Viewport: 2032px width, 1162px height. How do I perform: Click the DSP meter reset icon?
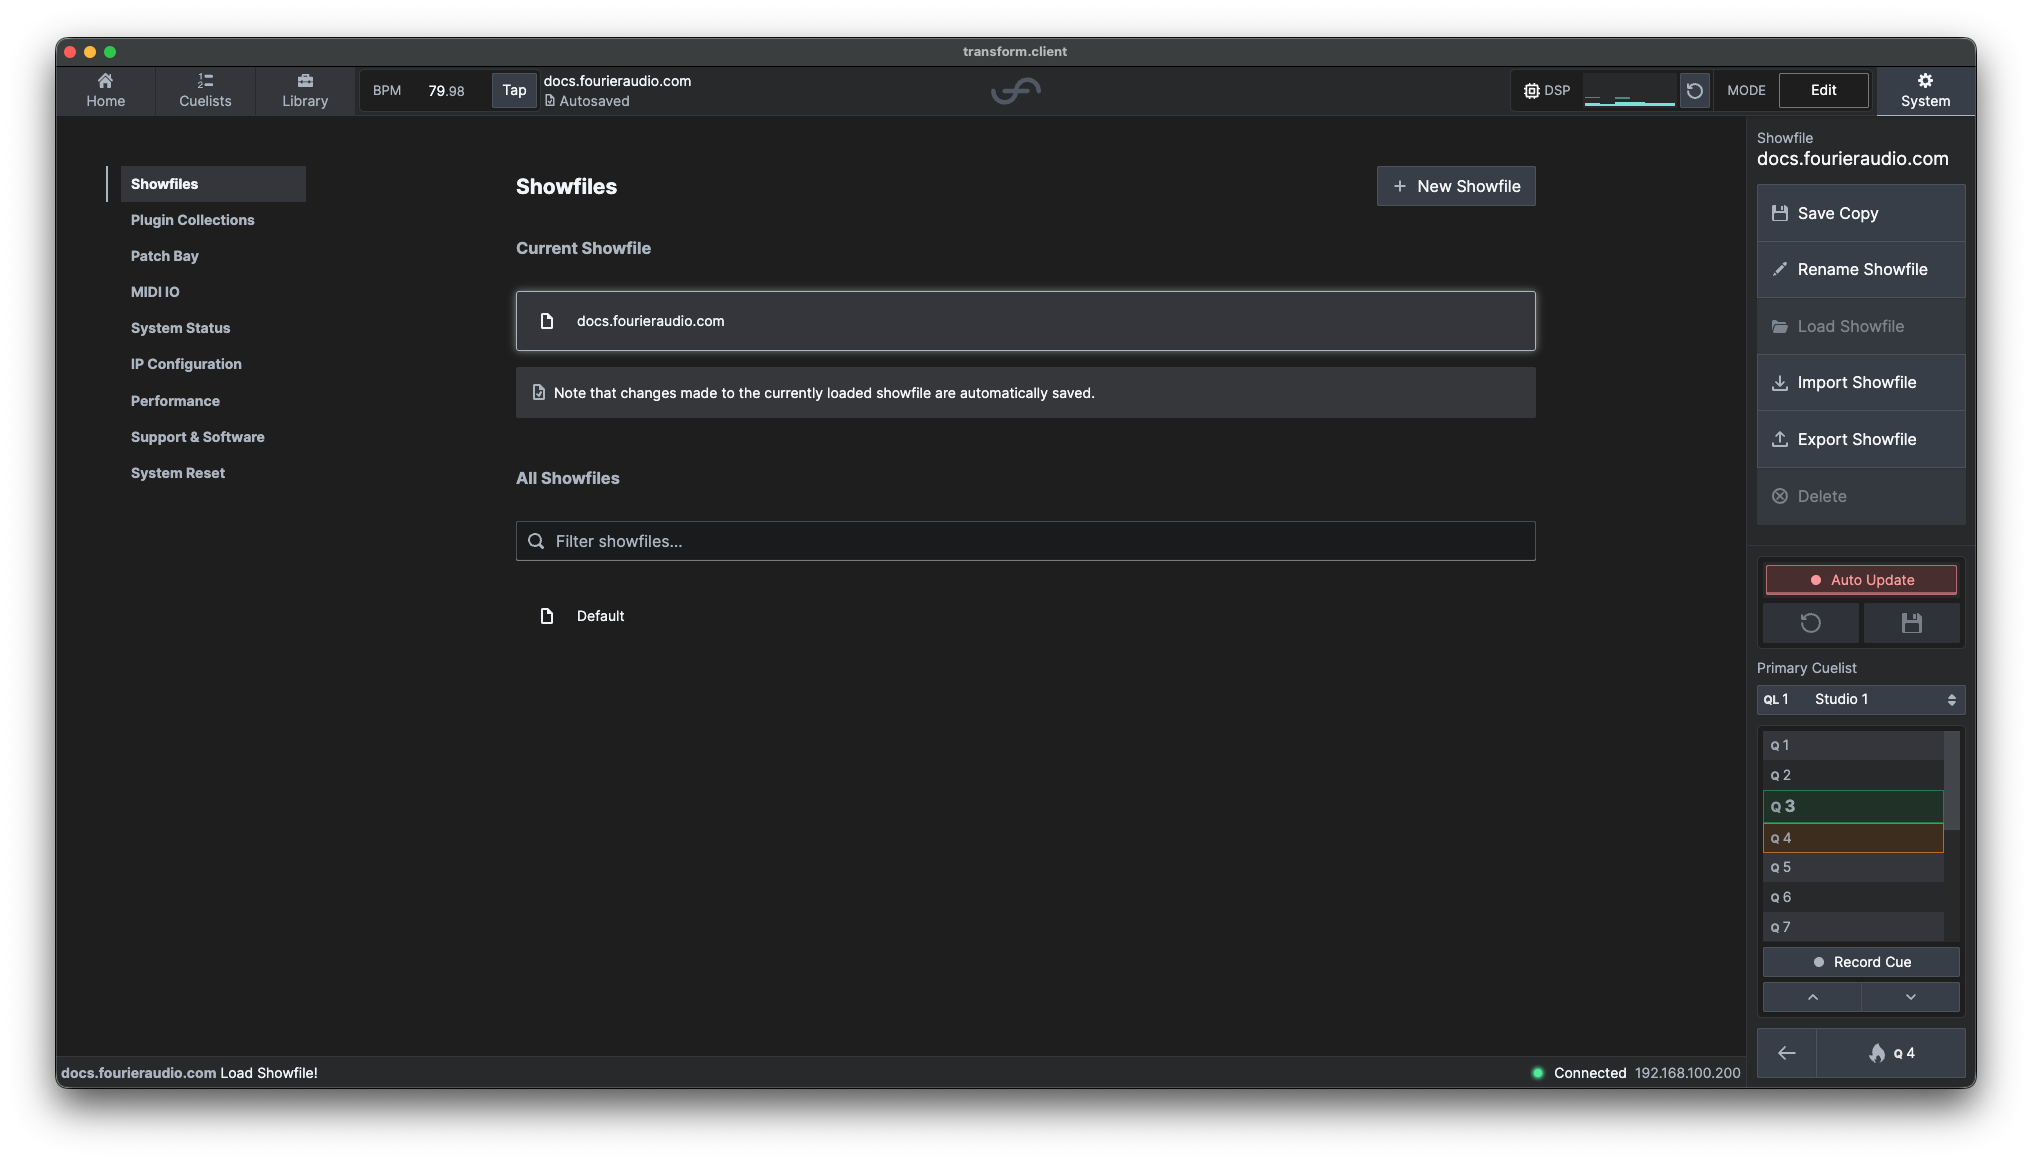coord(1695,91)
